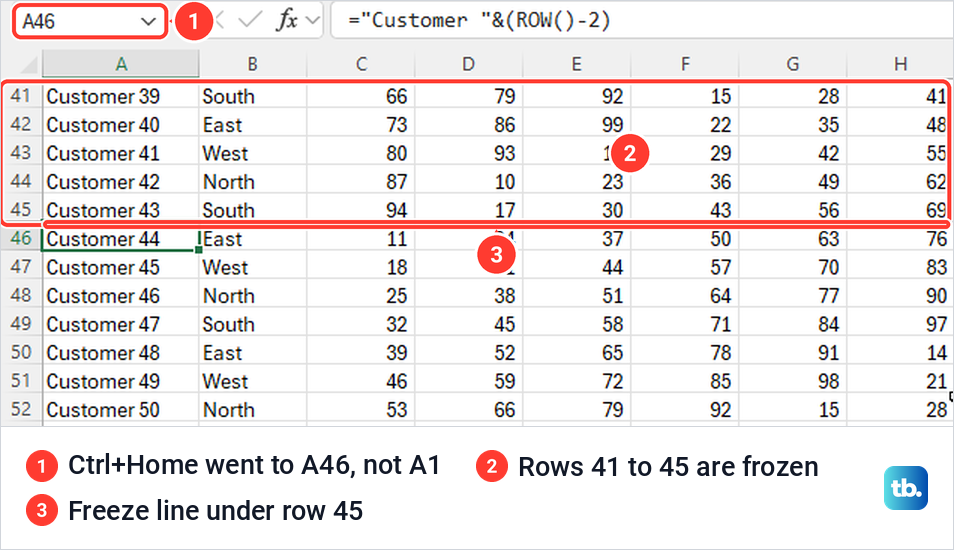Select column B header
Image resolution: width=954 pixels, height=550 pixels.
pos(252,64)
